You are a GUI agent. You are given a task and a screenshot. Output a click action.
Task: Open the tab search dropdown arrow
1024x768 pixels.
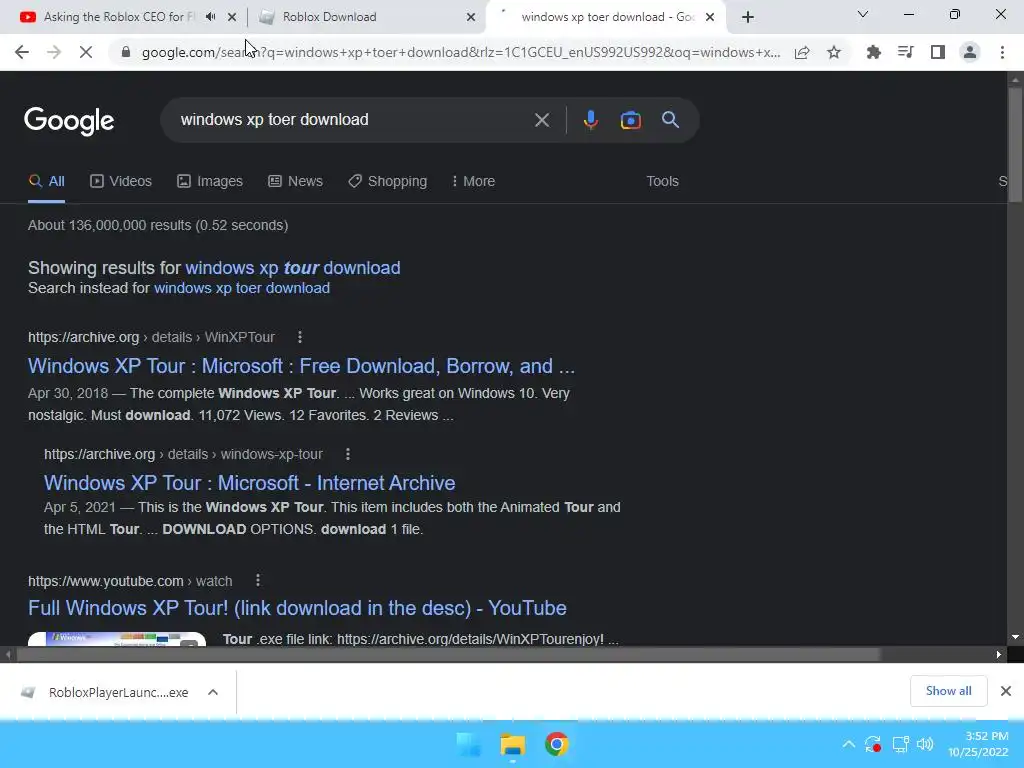pyautogui.click(x=863, y=14)
